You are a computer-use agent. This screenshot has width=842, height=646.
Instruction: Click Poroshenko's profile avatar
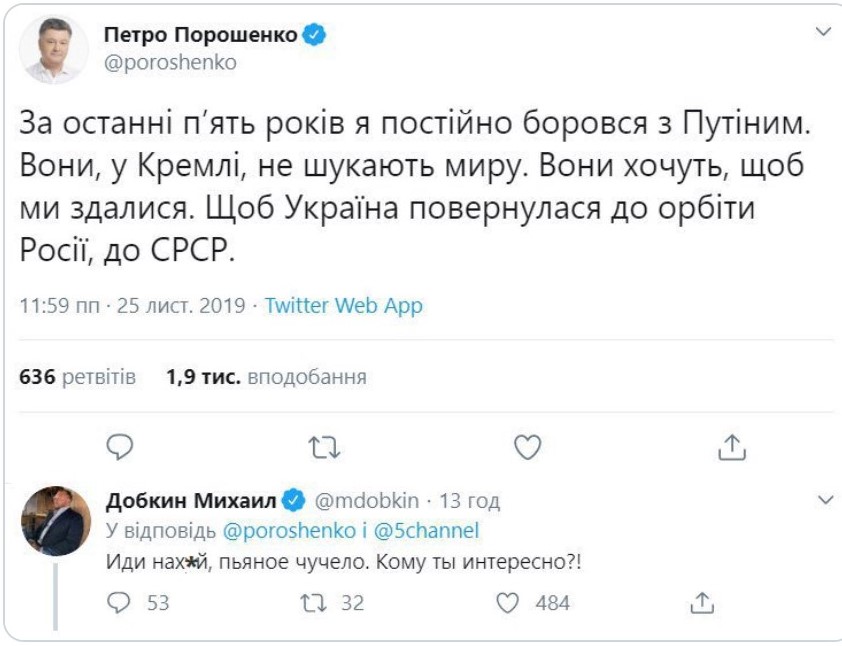(55, 50)
